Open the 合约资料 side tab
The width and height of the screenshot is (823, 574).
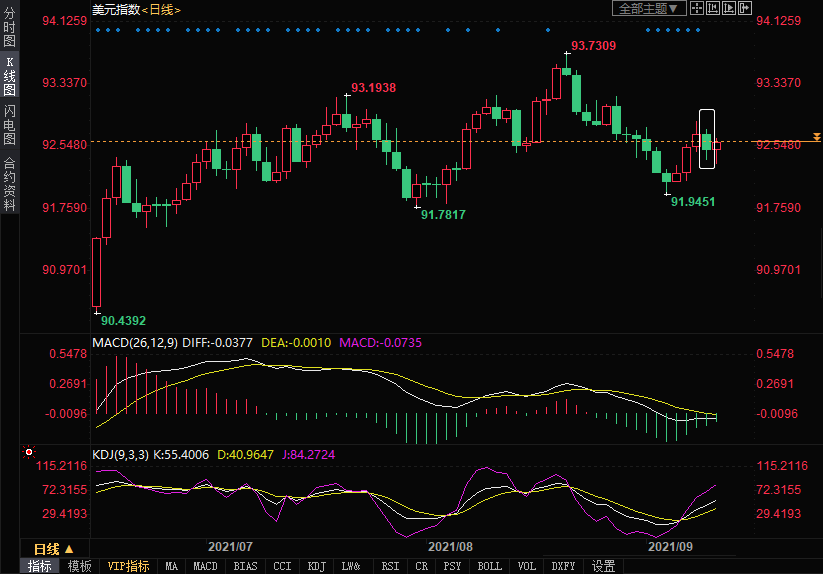[9, 184]
